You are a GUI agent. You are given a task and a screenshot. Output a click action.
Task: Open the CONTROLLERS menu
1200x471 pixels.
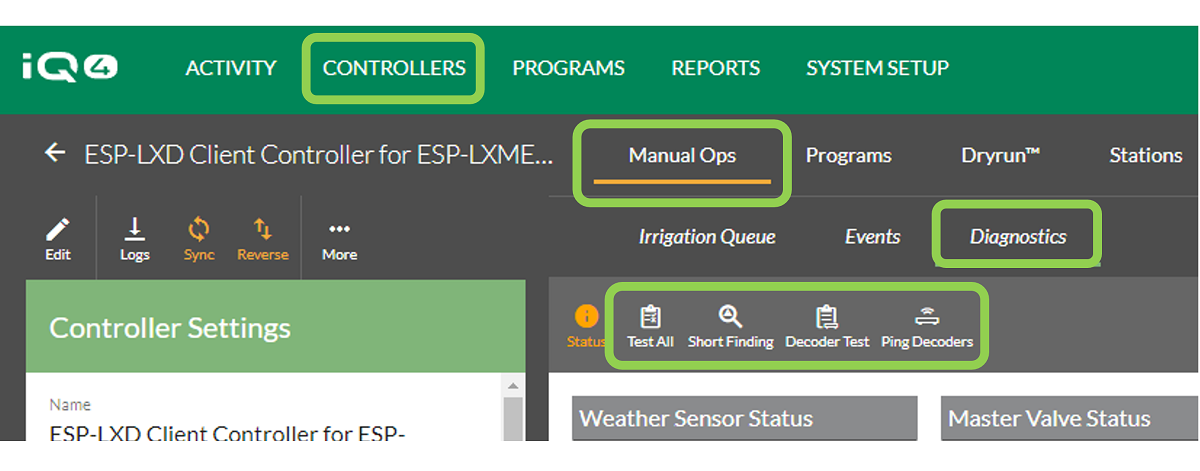pos(394,68)
